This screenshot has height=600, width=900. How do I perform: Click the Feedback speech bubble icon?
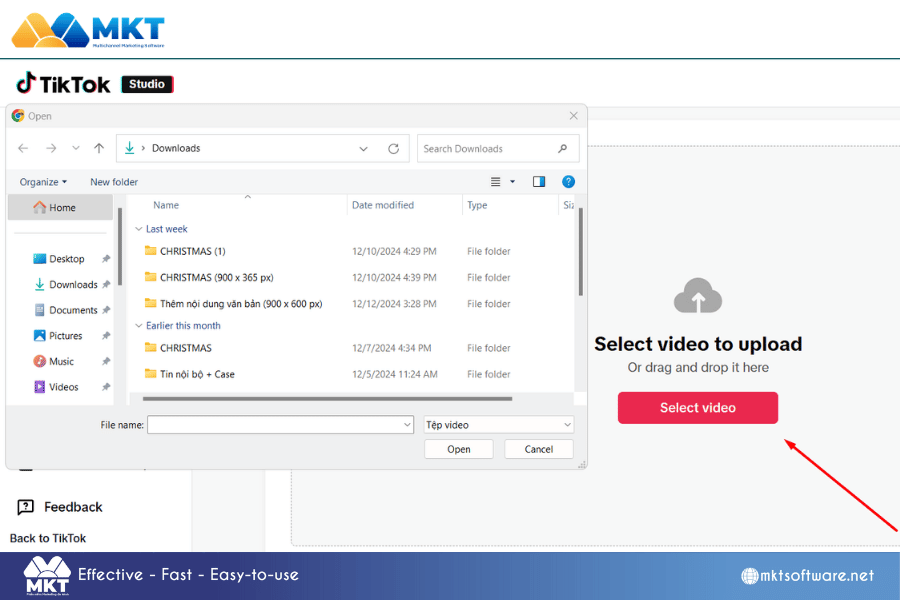pos(25,507)
